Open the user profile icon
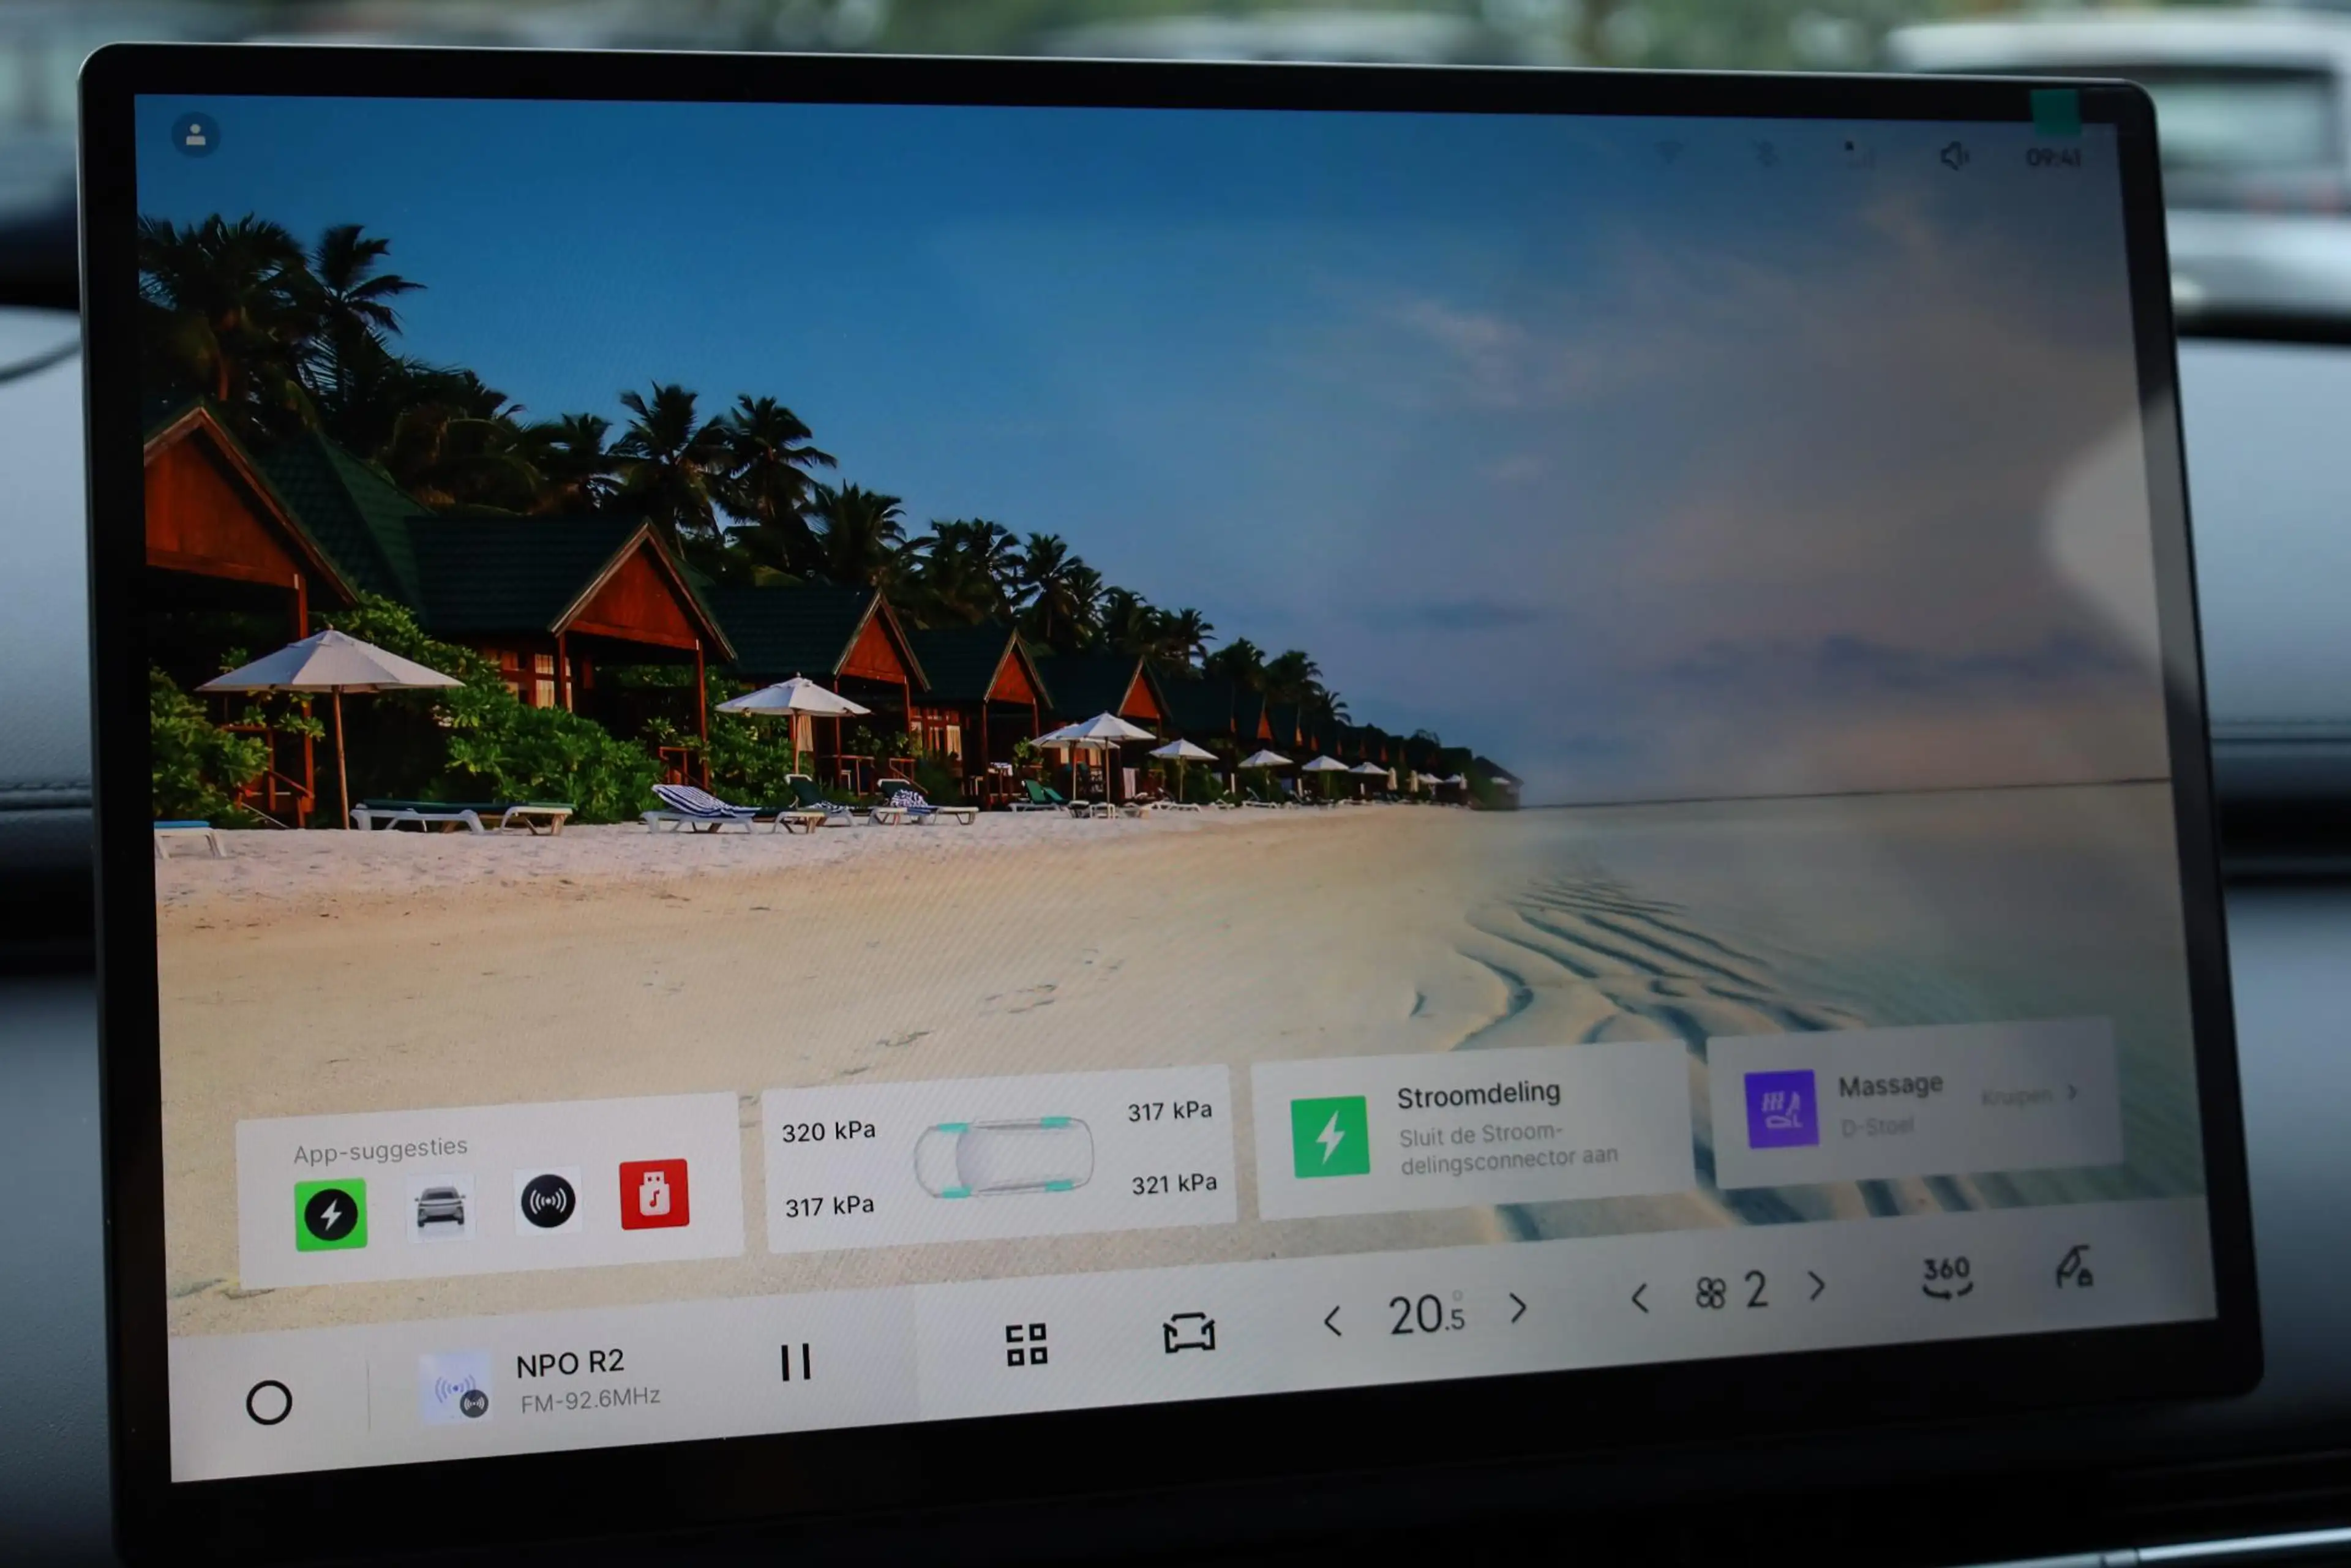 196,135
